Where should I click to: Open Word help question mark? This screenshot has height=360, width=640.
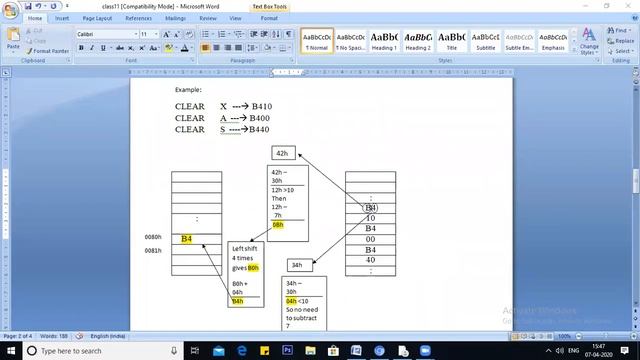(x=635, y=18)
